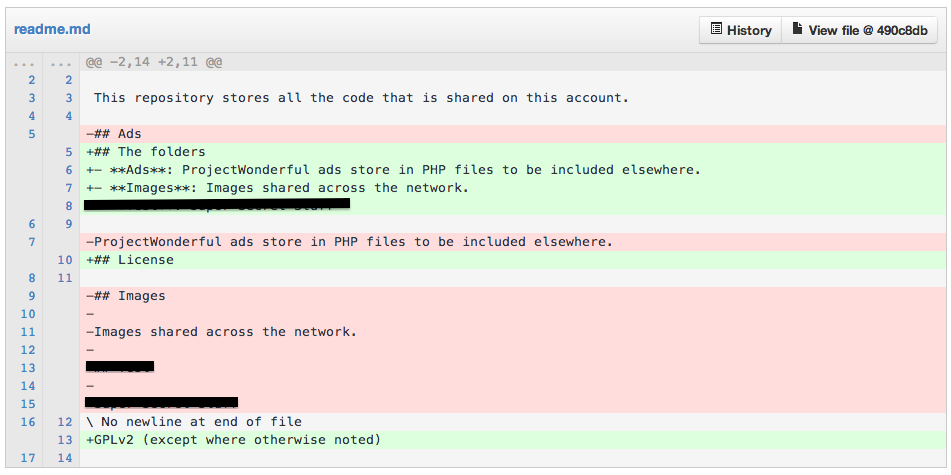Select new line number 10 beside "+## License"
Image resolution: width=951 pixels, height=475 pixels.
(x=65, y=260)
